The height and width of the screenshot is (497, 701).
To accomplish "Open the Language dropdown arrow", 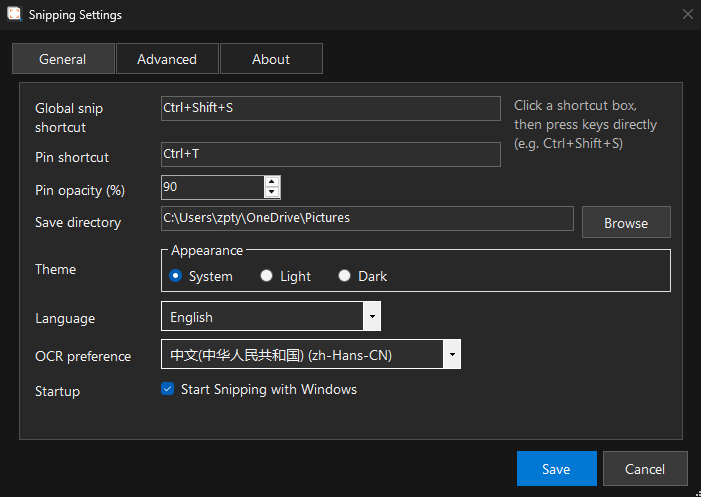I will pos(372,316).
